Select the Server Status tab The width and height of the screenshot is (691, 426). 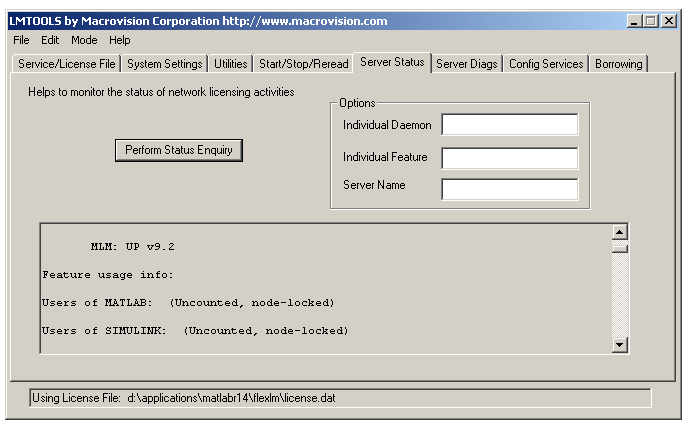(392, 62)
